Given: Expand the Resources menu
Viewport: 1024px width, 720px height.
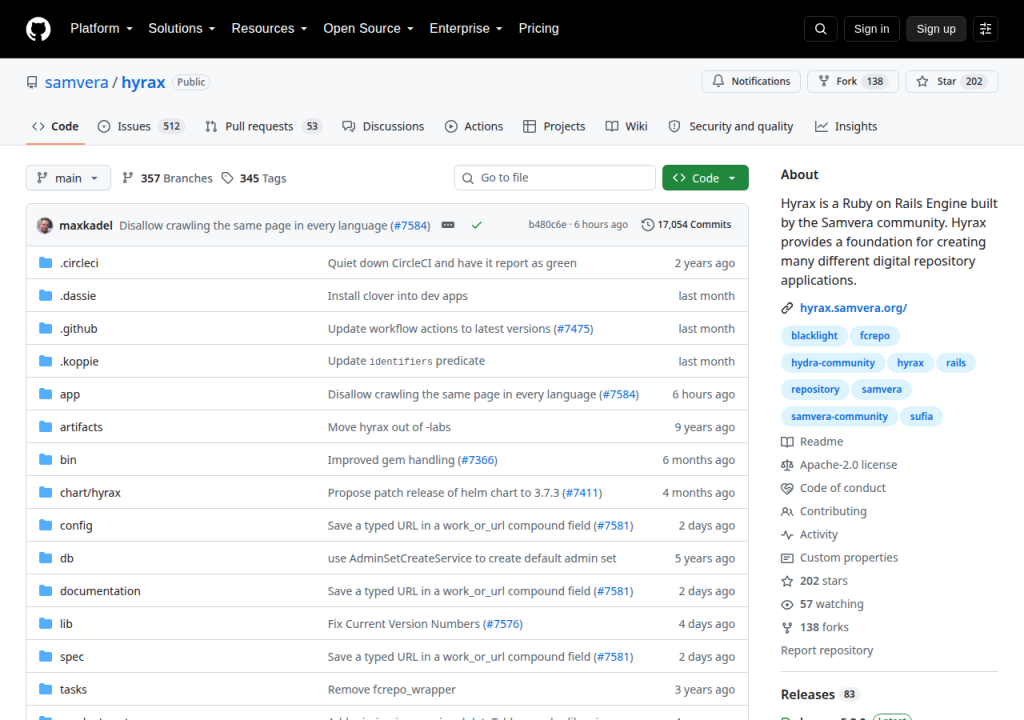Looking at the screenshot, I should click(x=269, y=29).
